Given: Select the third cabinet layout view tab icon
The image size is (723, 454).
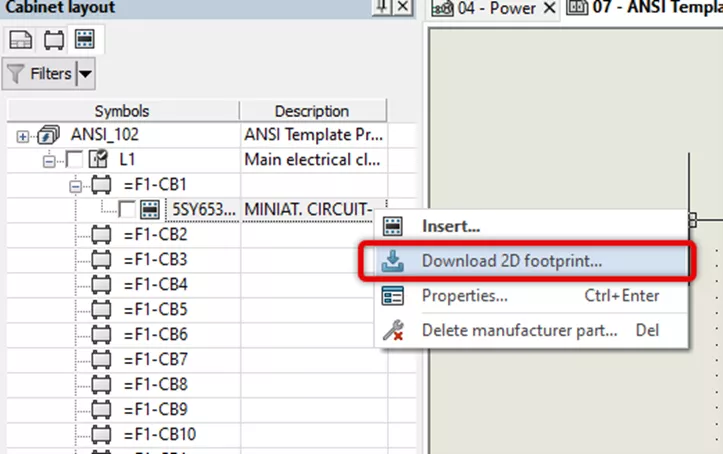Looking at the screenshot, I should point(85,40).
